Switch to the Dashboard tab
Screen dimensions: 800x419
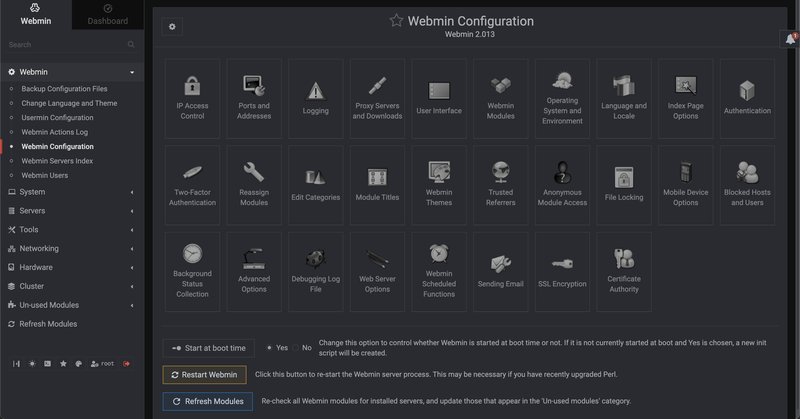point(107,19)
